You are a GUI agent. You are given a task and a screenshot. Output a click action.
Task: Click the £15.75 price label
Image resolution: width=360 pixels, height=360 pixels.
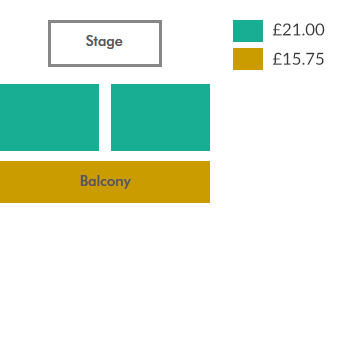click(x=298, y=59)
